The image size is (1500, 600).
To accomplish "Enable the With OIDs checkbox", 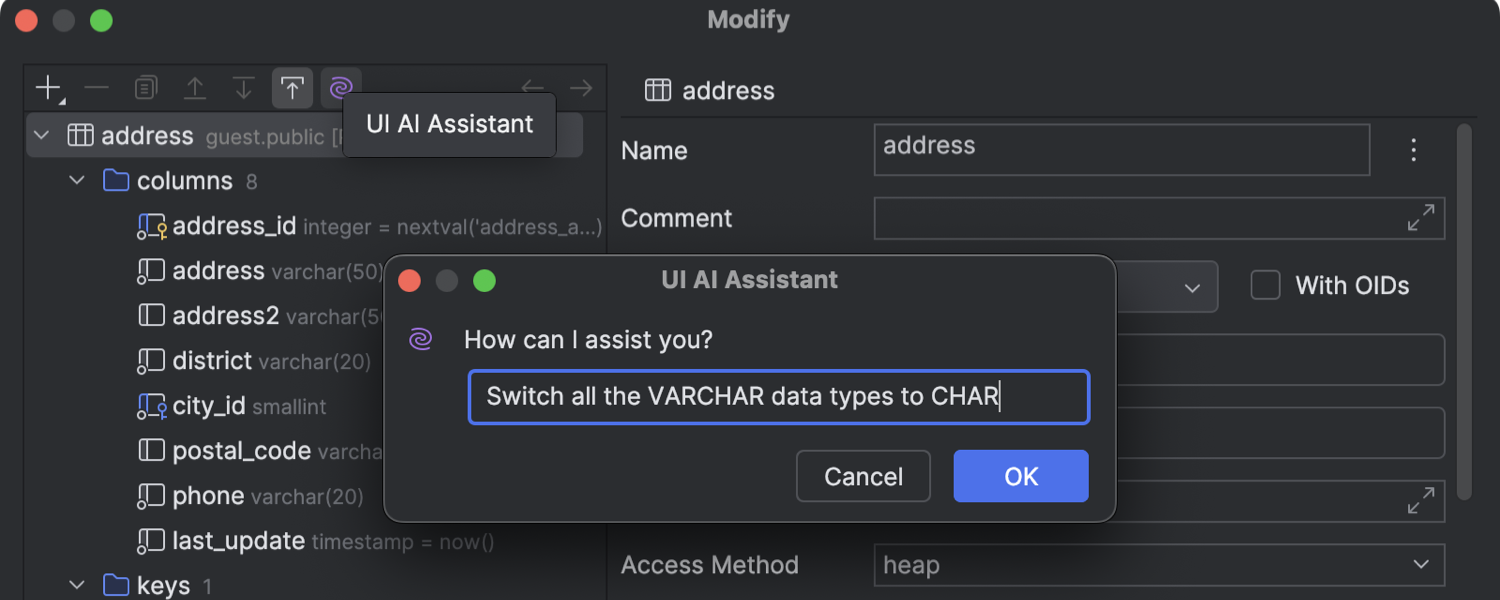I will pyautogui.click(x=1266, y=285).
